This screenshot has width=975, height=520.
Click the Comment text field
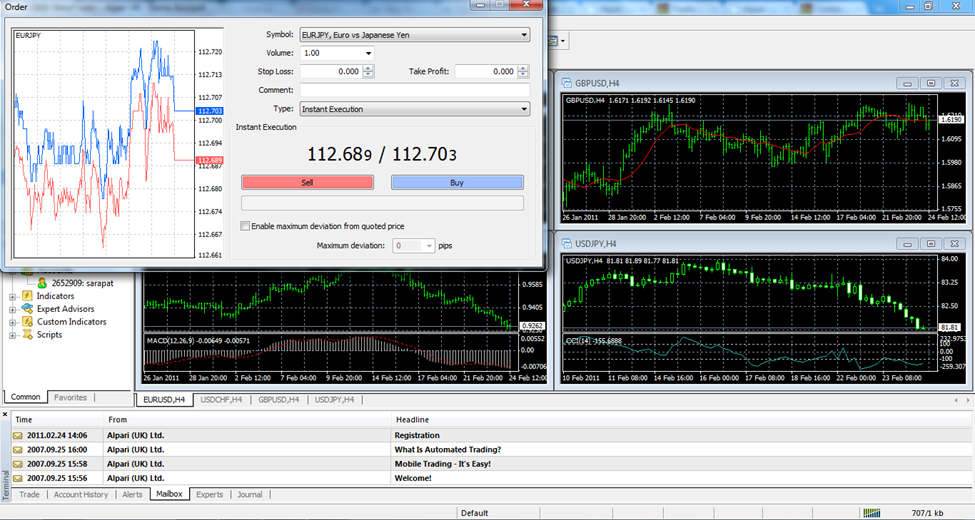click(415, 90)
